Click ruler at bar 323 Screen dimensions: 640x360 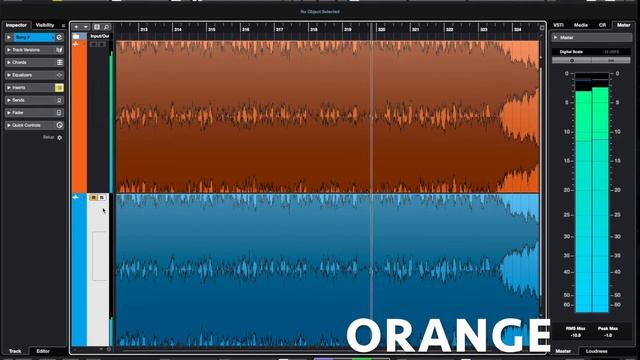(483, 29)
